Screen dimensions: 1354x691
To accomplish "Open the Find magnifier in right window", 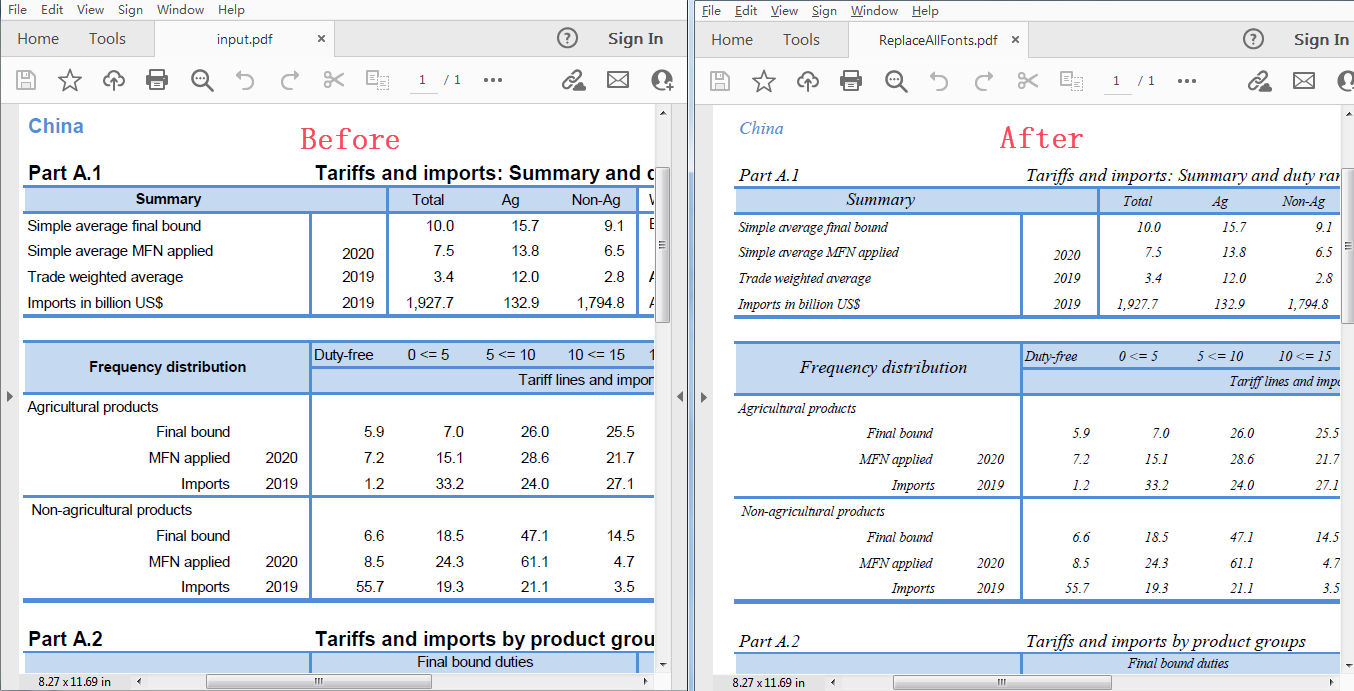I will (896, 81).
